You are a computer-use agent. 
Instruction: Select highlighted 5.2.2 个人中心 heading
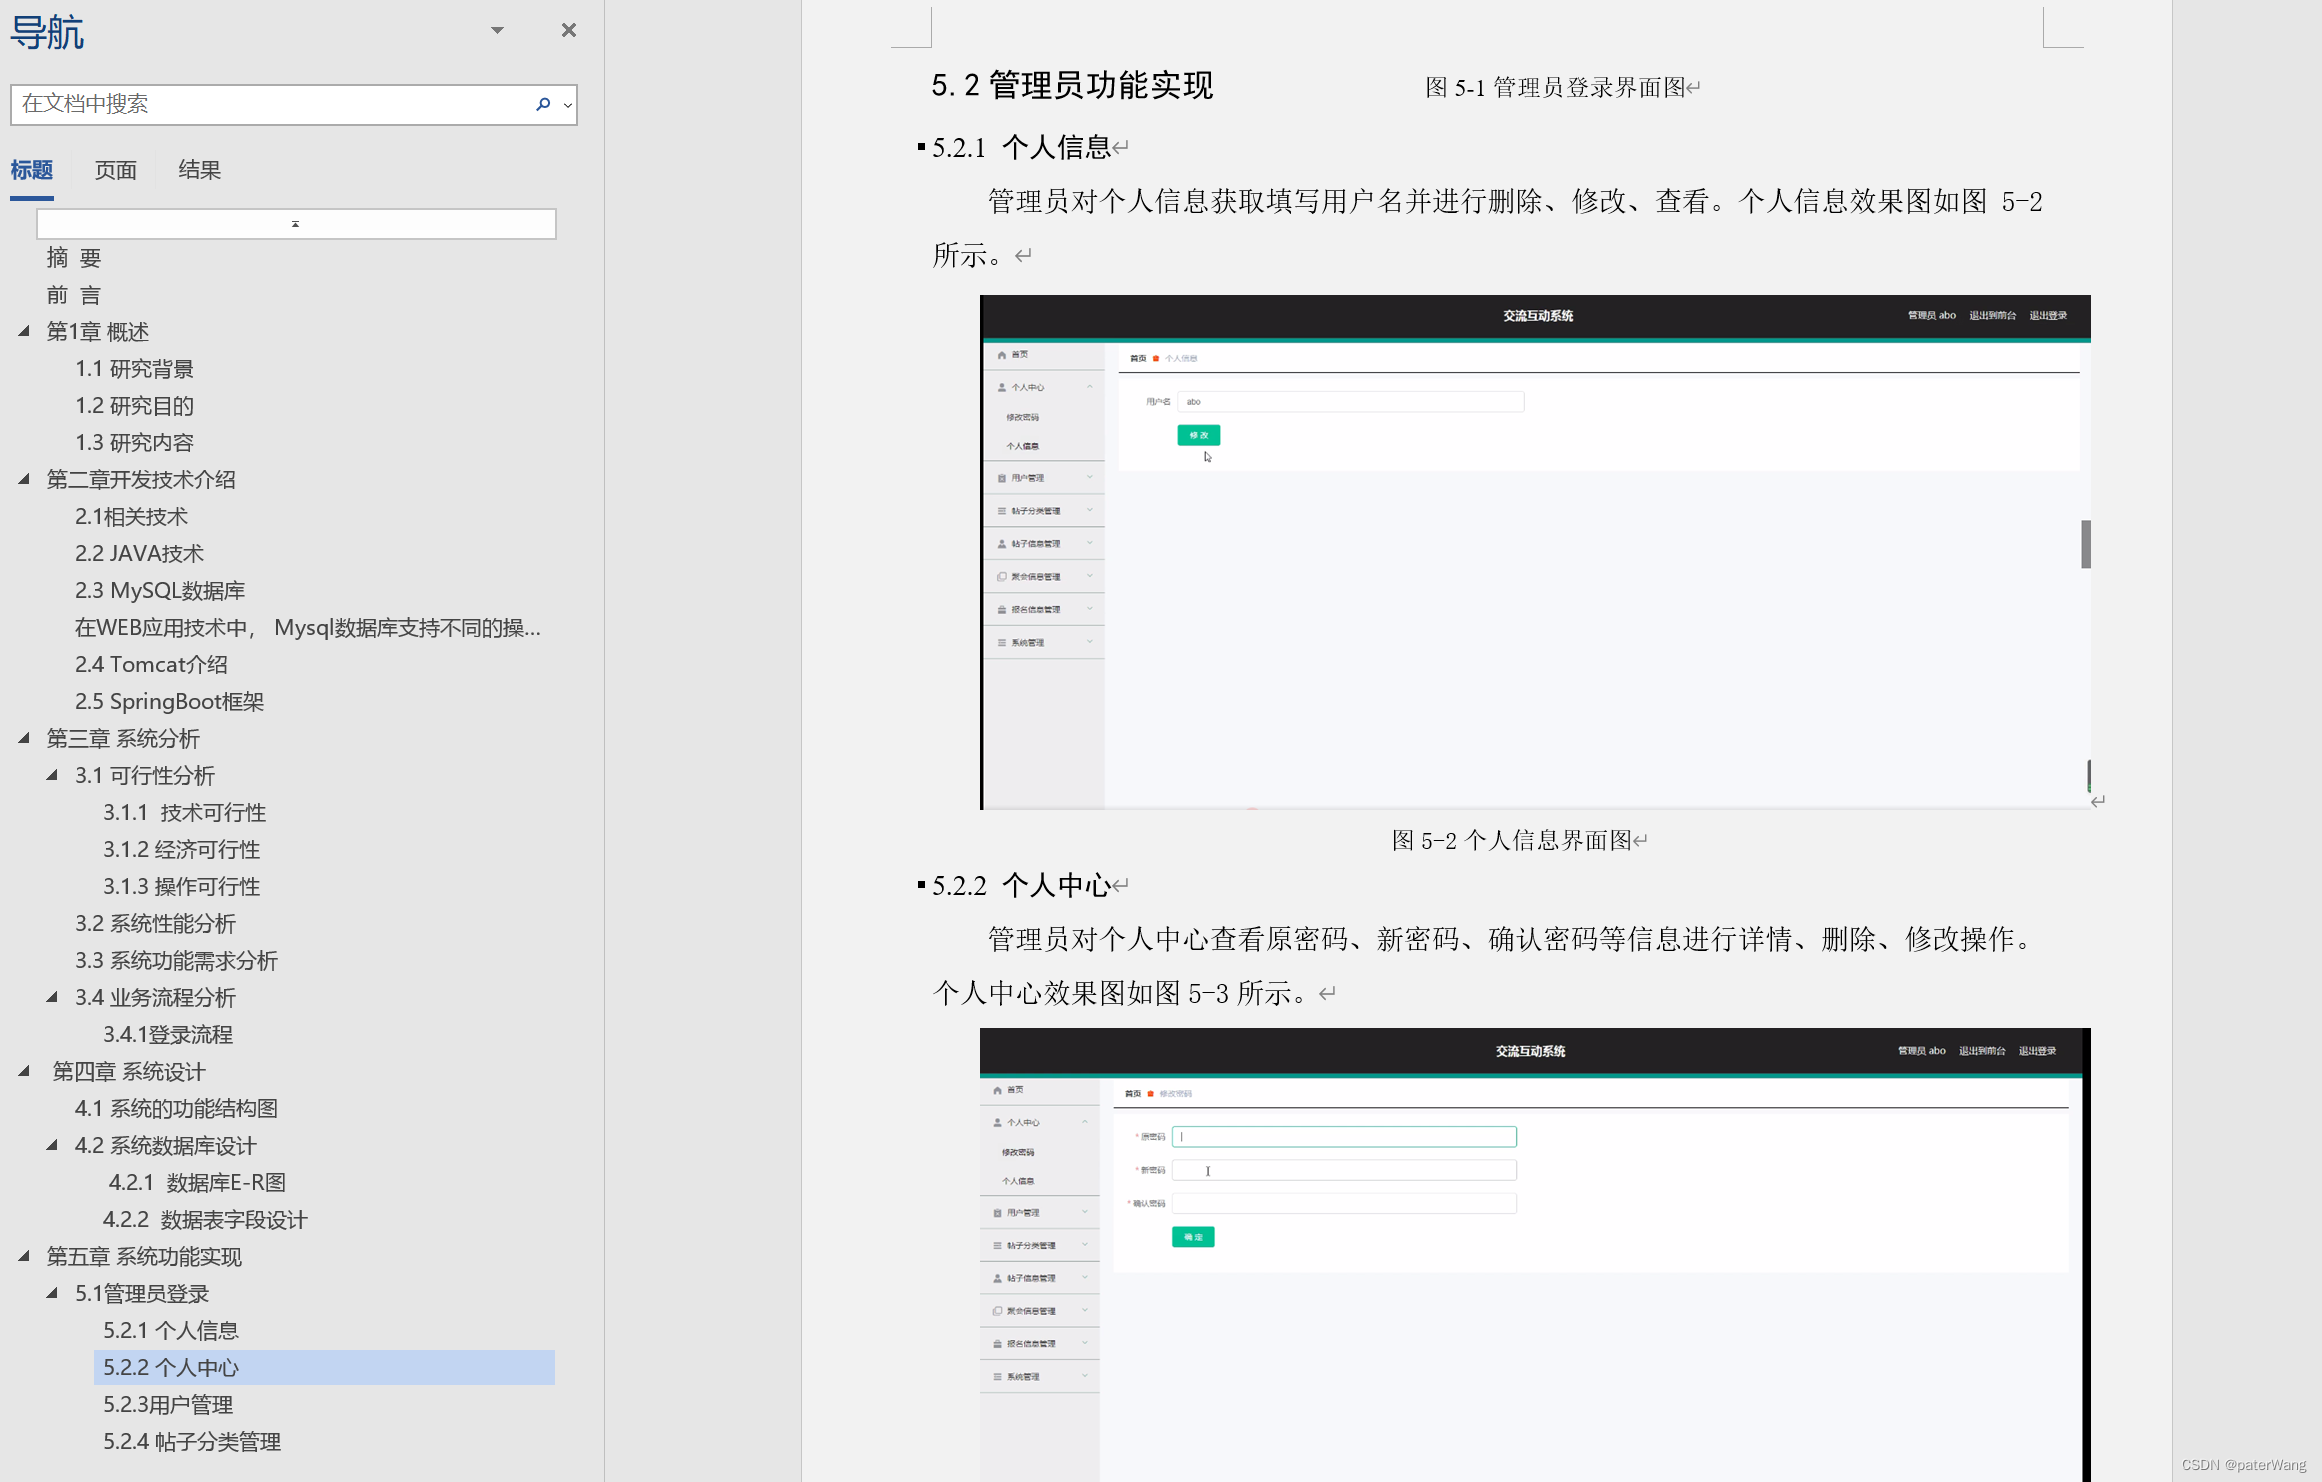click(324, 1368)
